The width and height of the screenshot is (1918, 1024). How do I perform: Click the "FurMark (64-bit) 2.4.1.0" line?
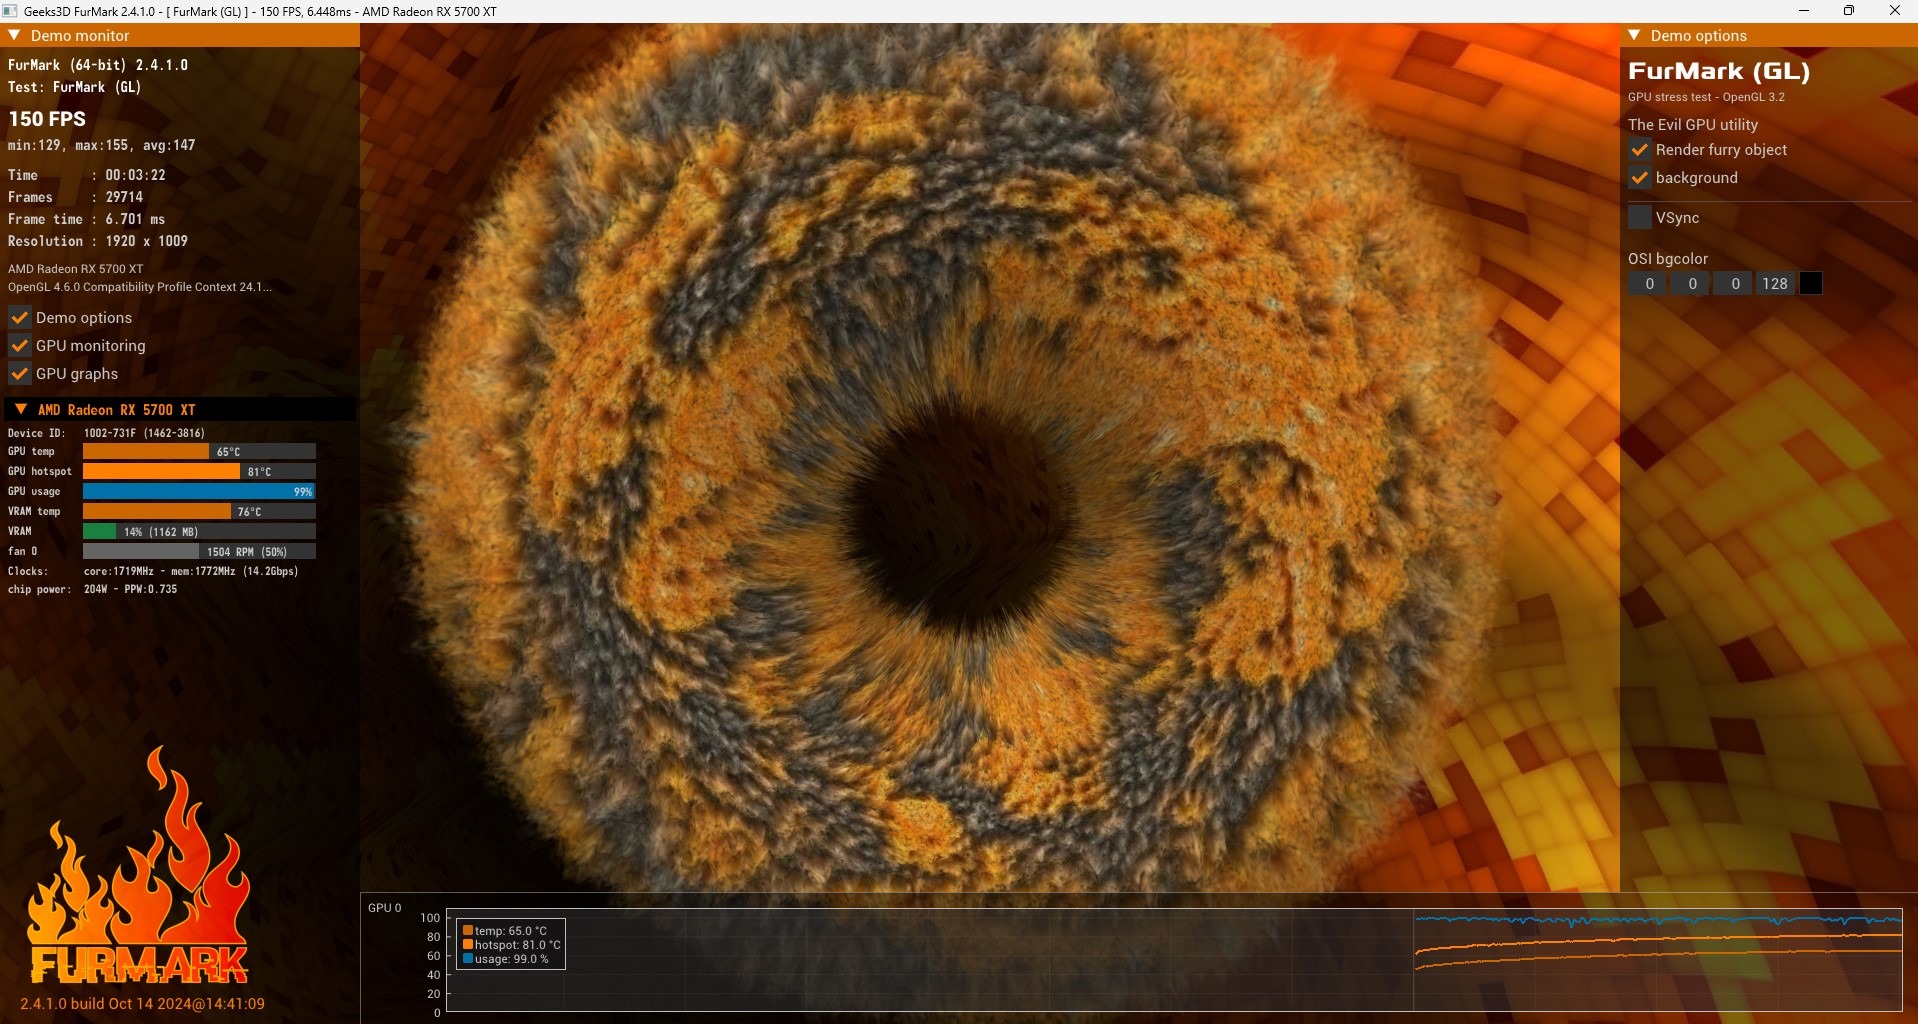tap(98, 65)
